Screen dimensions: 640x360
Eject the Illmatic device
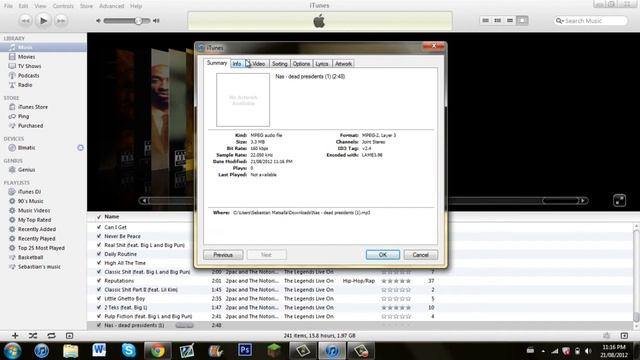coord(80,148)
